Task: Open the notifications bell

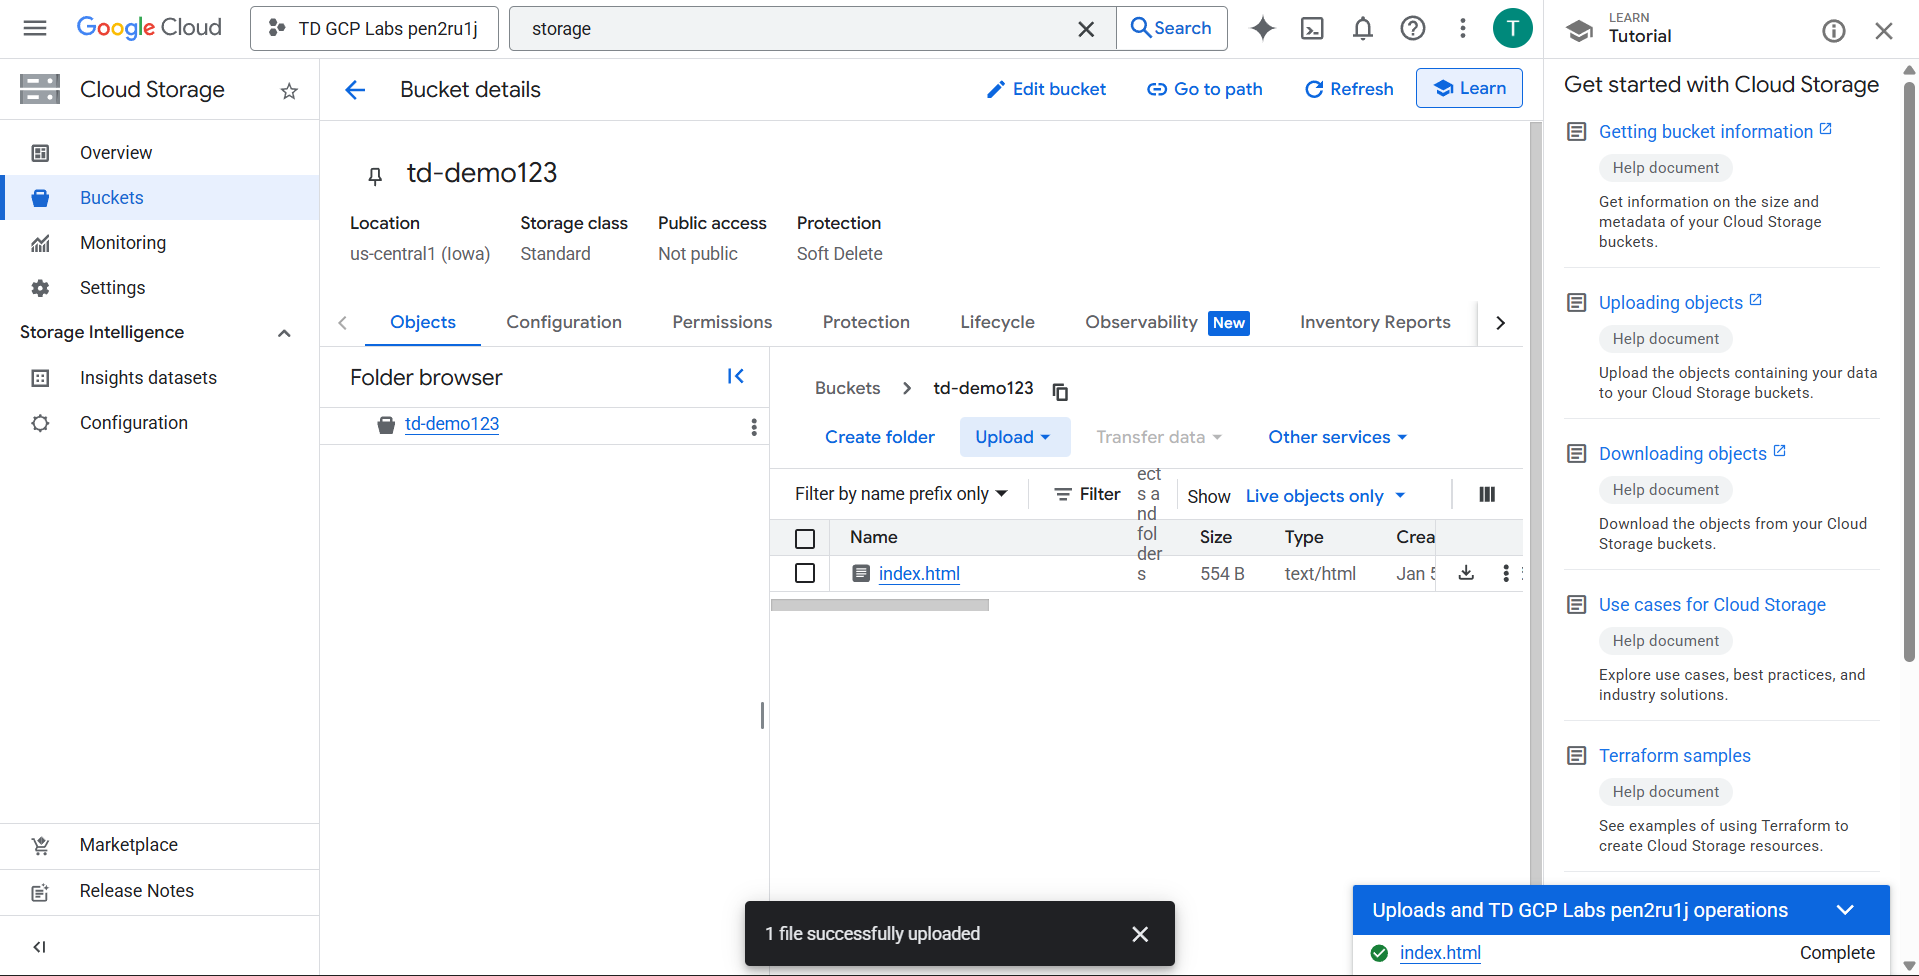Action: (x=1362, y=29)
